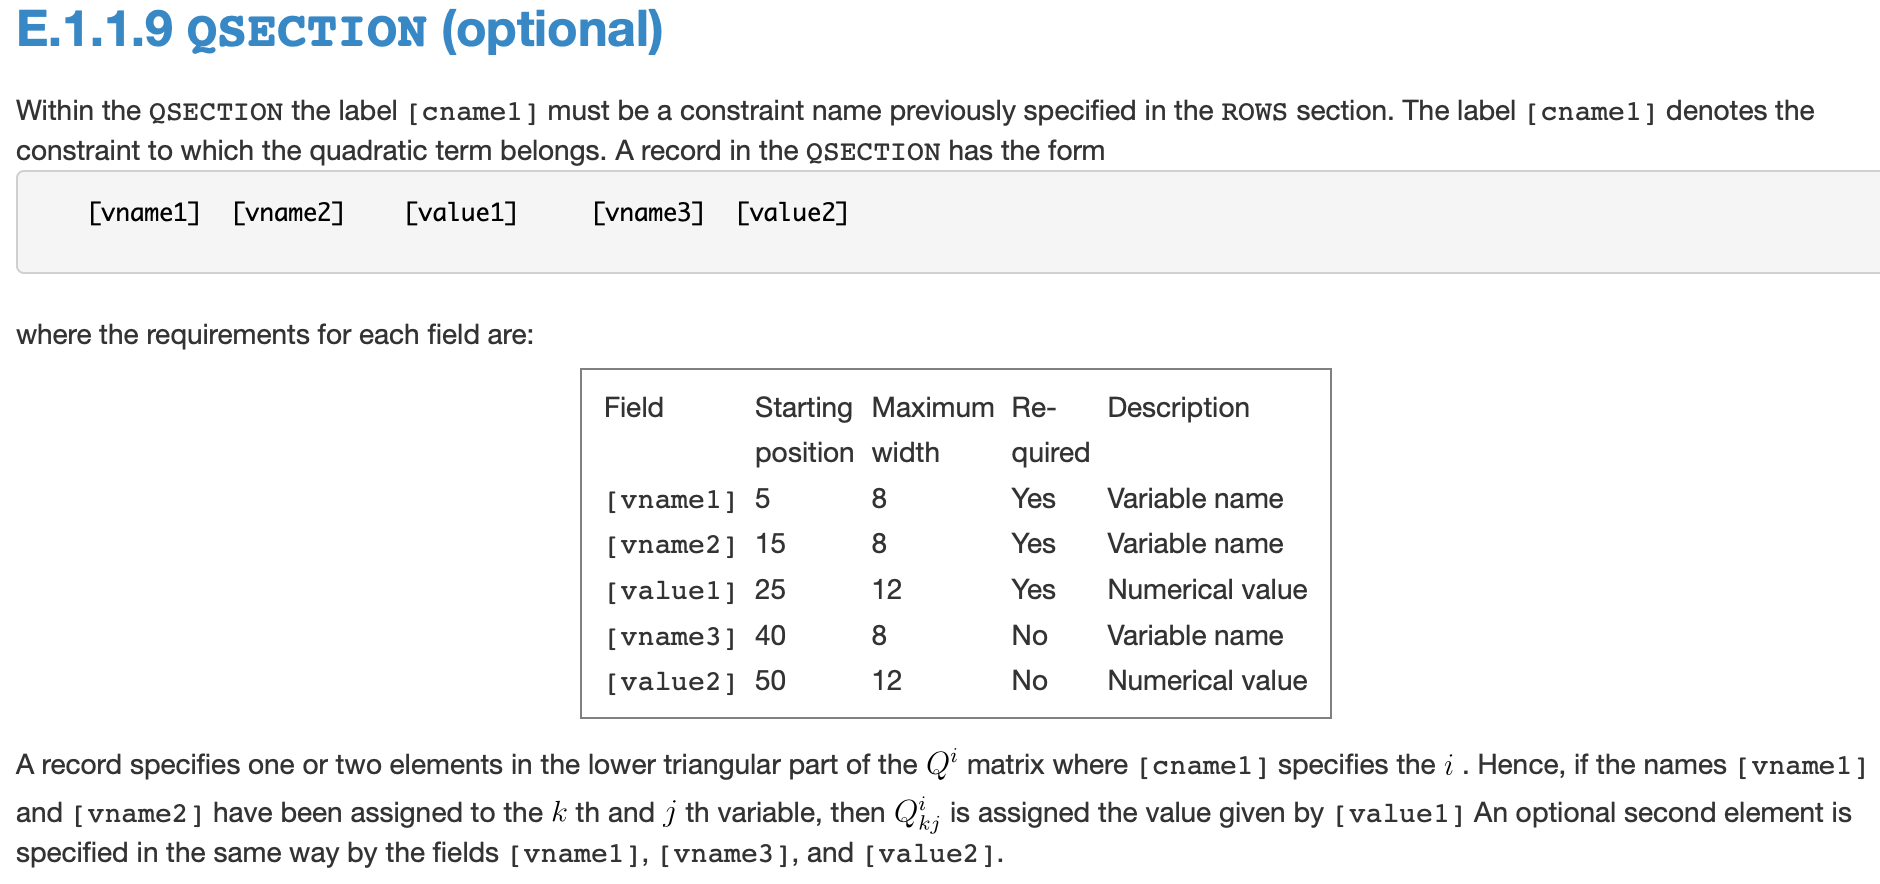This screenshot has width=1880, height=884.
Task: Click the Description column header
Action: coord(1178,407)
